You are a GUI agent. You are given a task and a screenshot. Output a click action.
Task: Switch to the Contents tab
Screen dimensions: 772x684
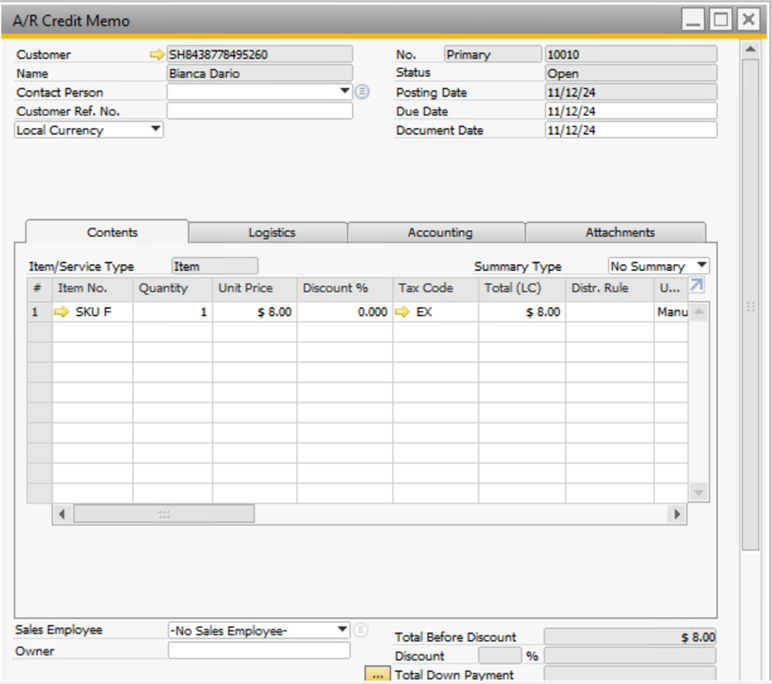[112, 232]
